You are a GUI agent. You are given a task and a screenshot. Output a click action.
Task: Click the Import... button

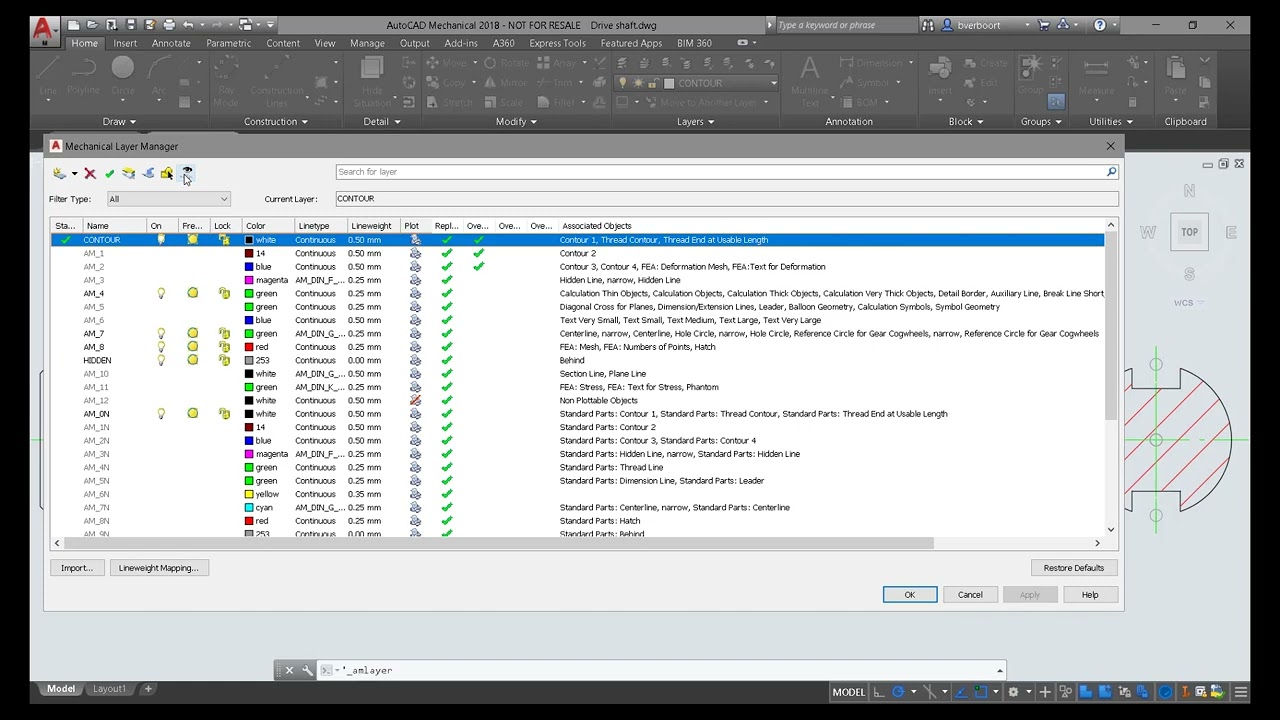point(76,568)
